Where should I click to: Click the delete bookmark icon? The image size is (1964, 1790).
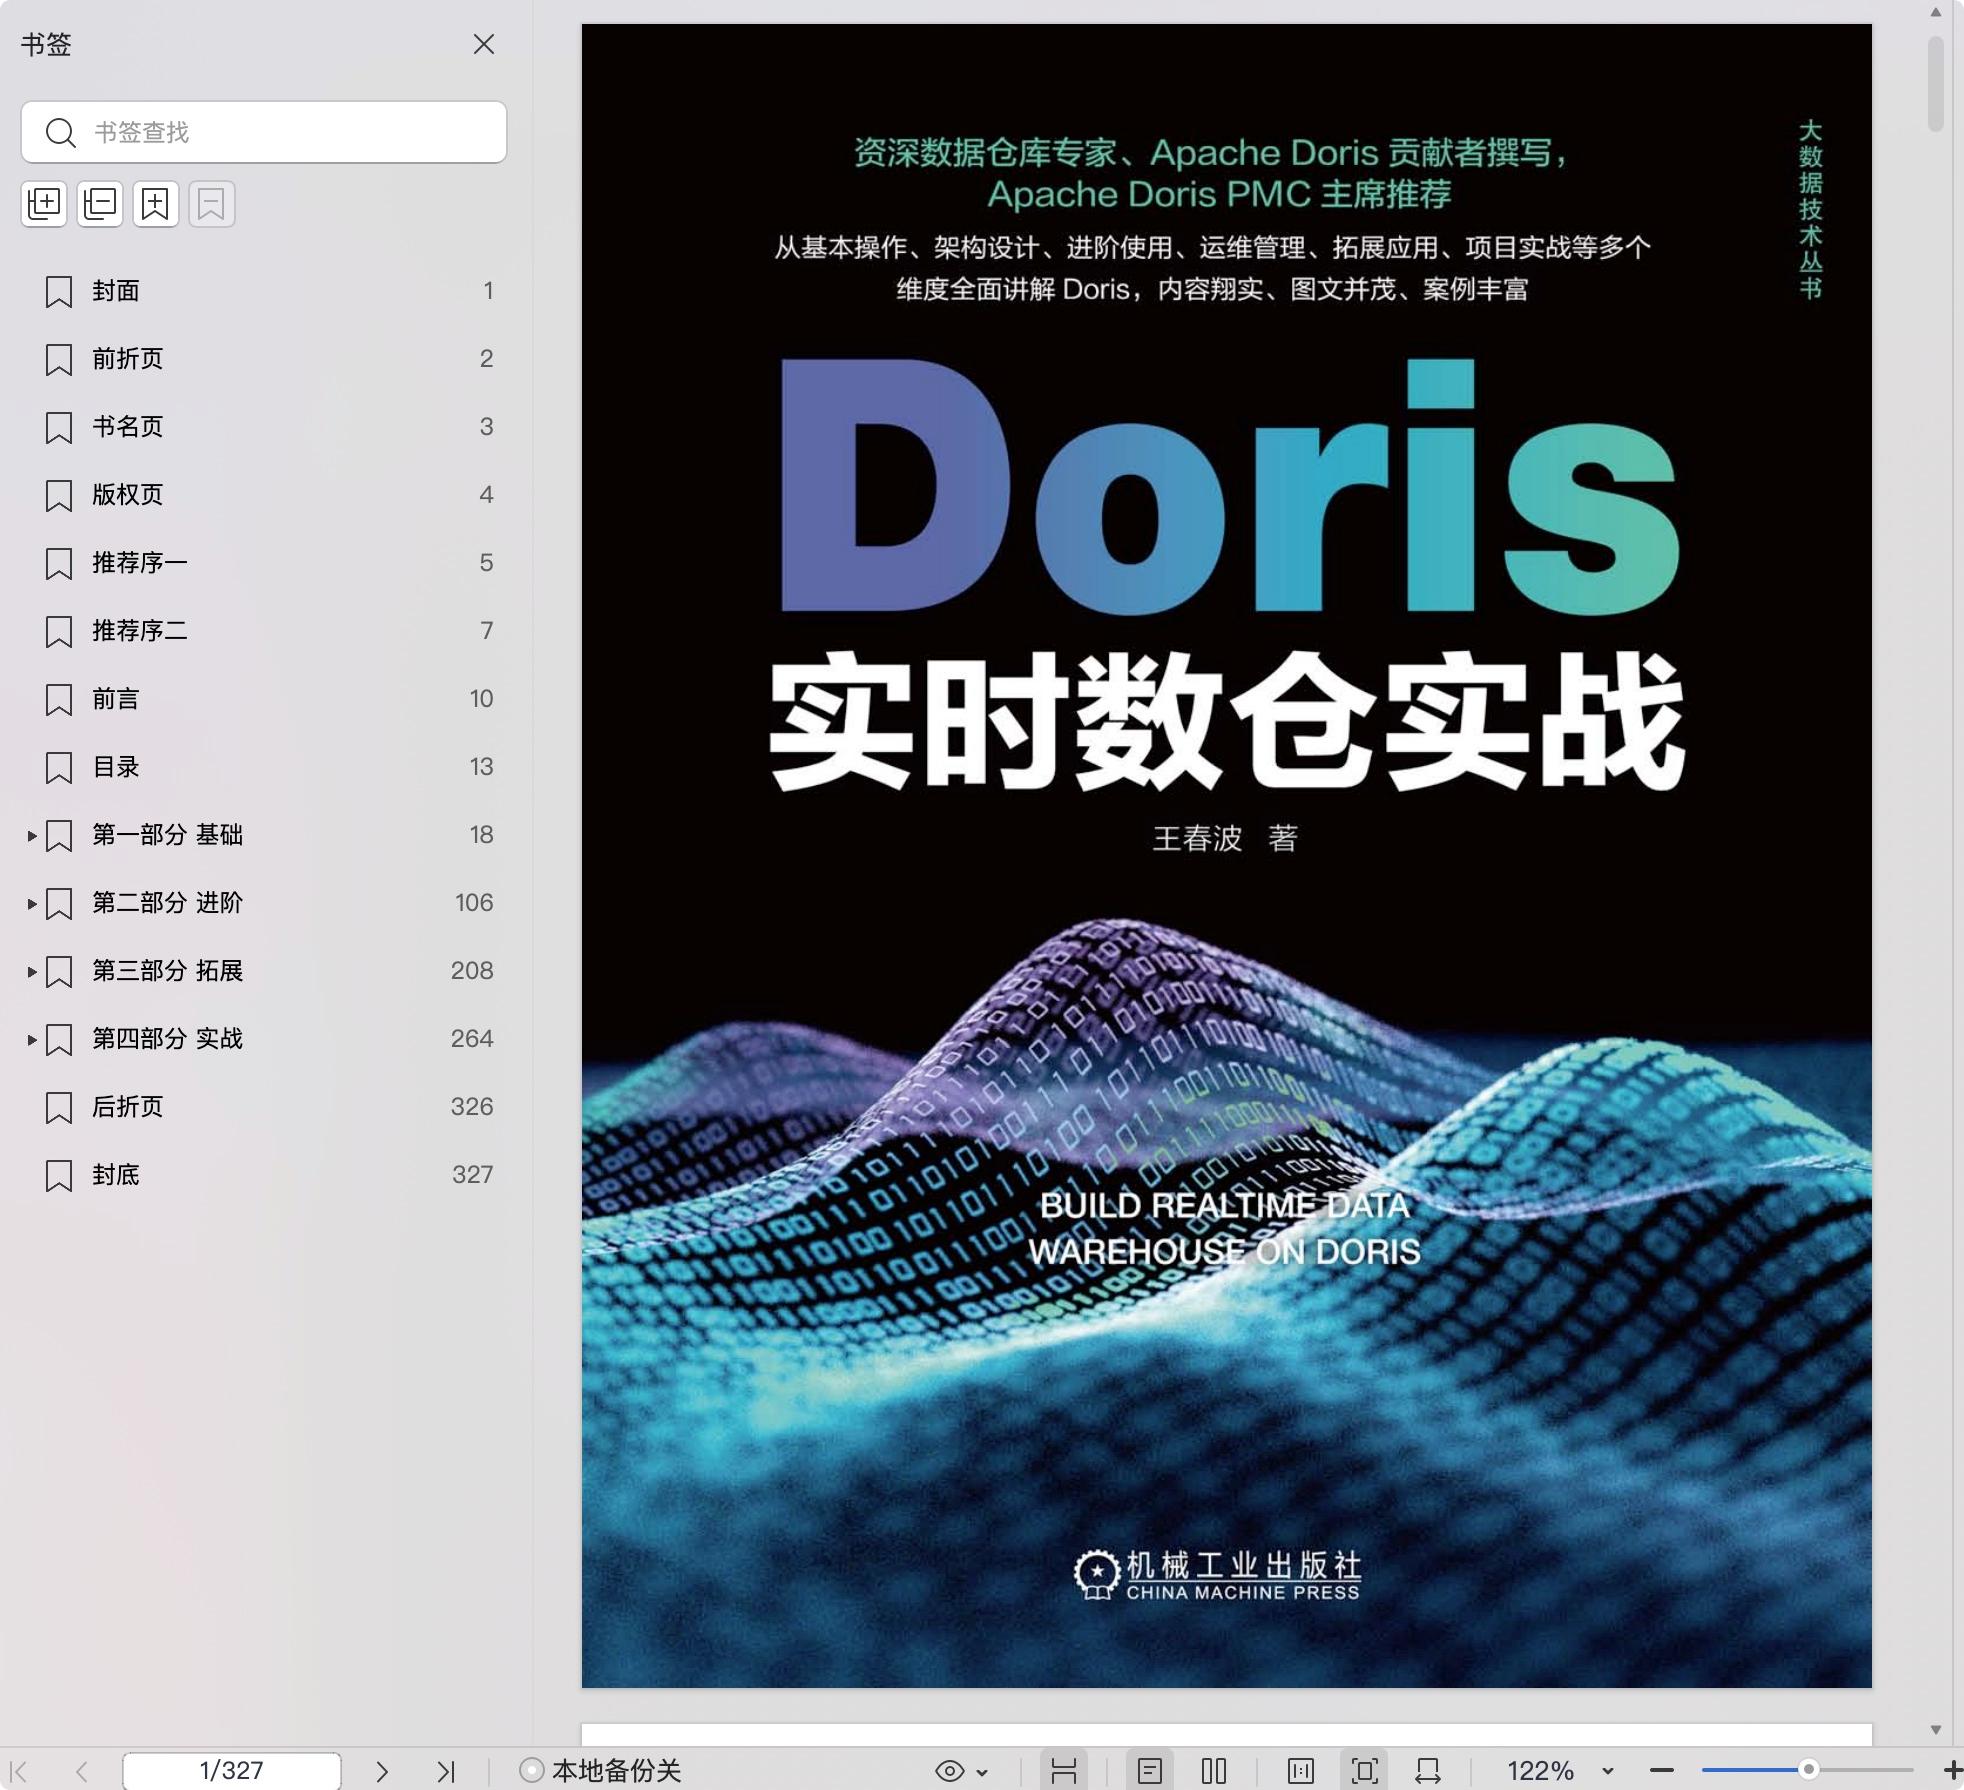pos(212,204)
